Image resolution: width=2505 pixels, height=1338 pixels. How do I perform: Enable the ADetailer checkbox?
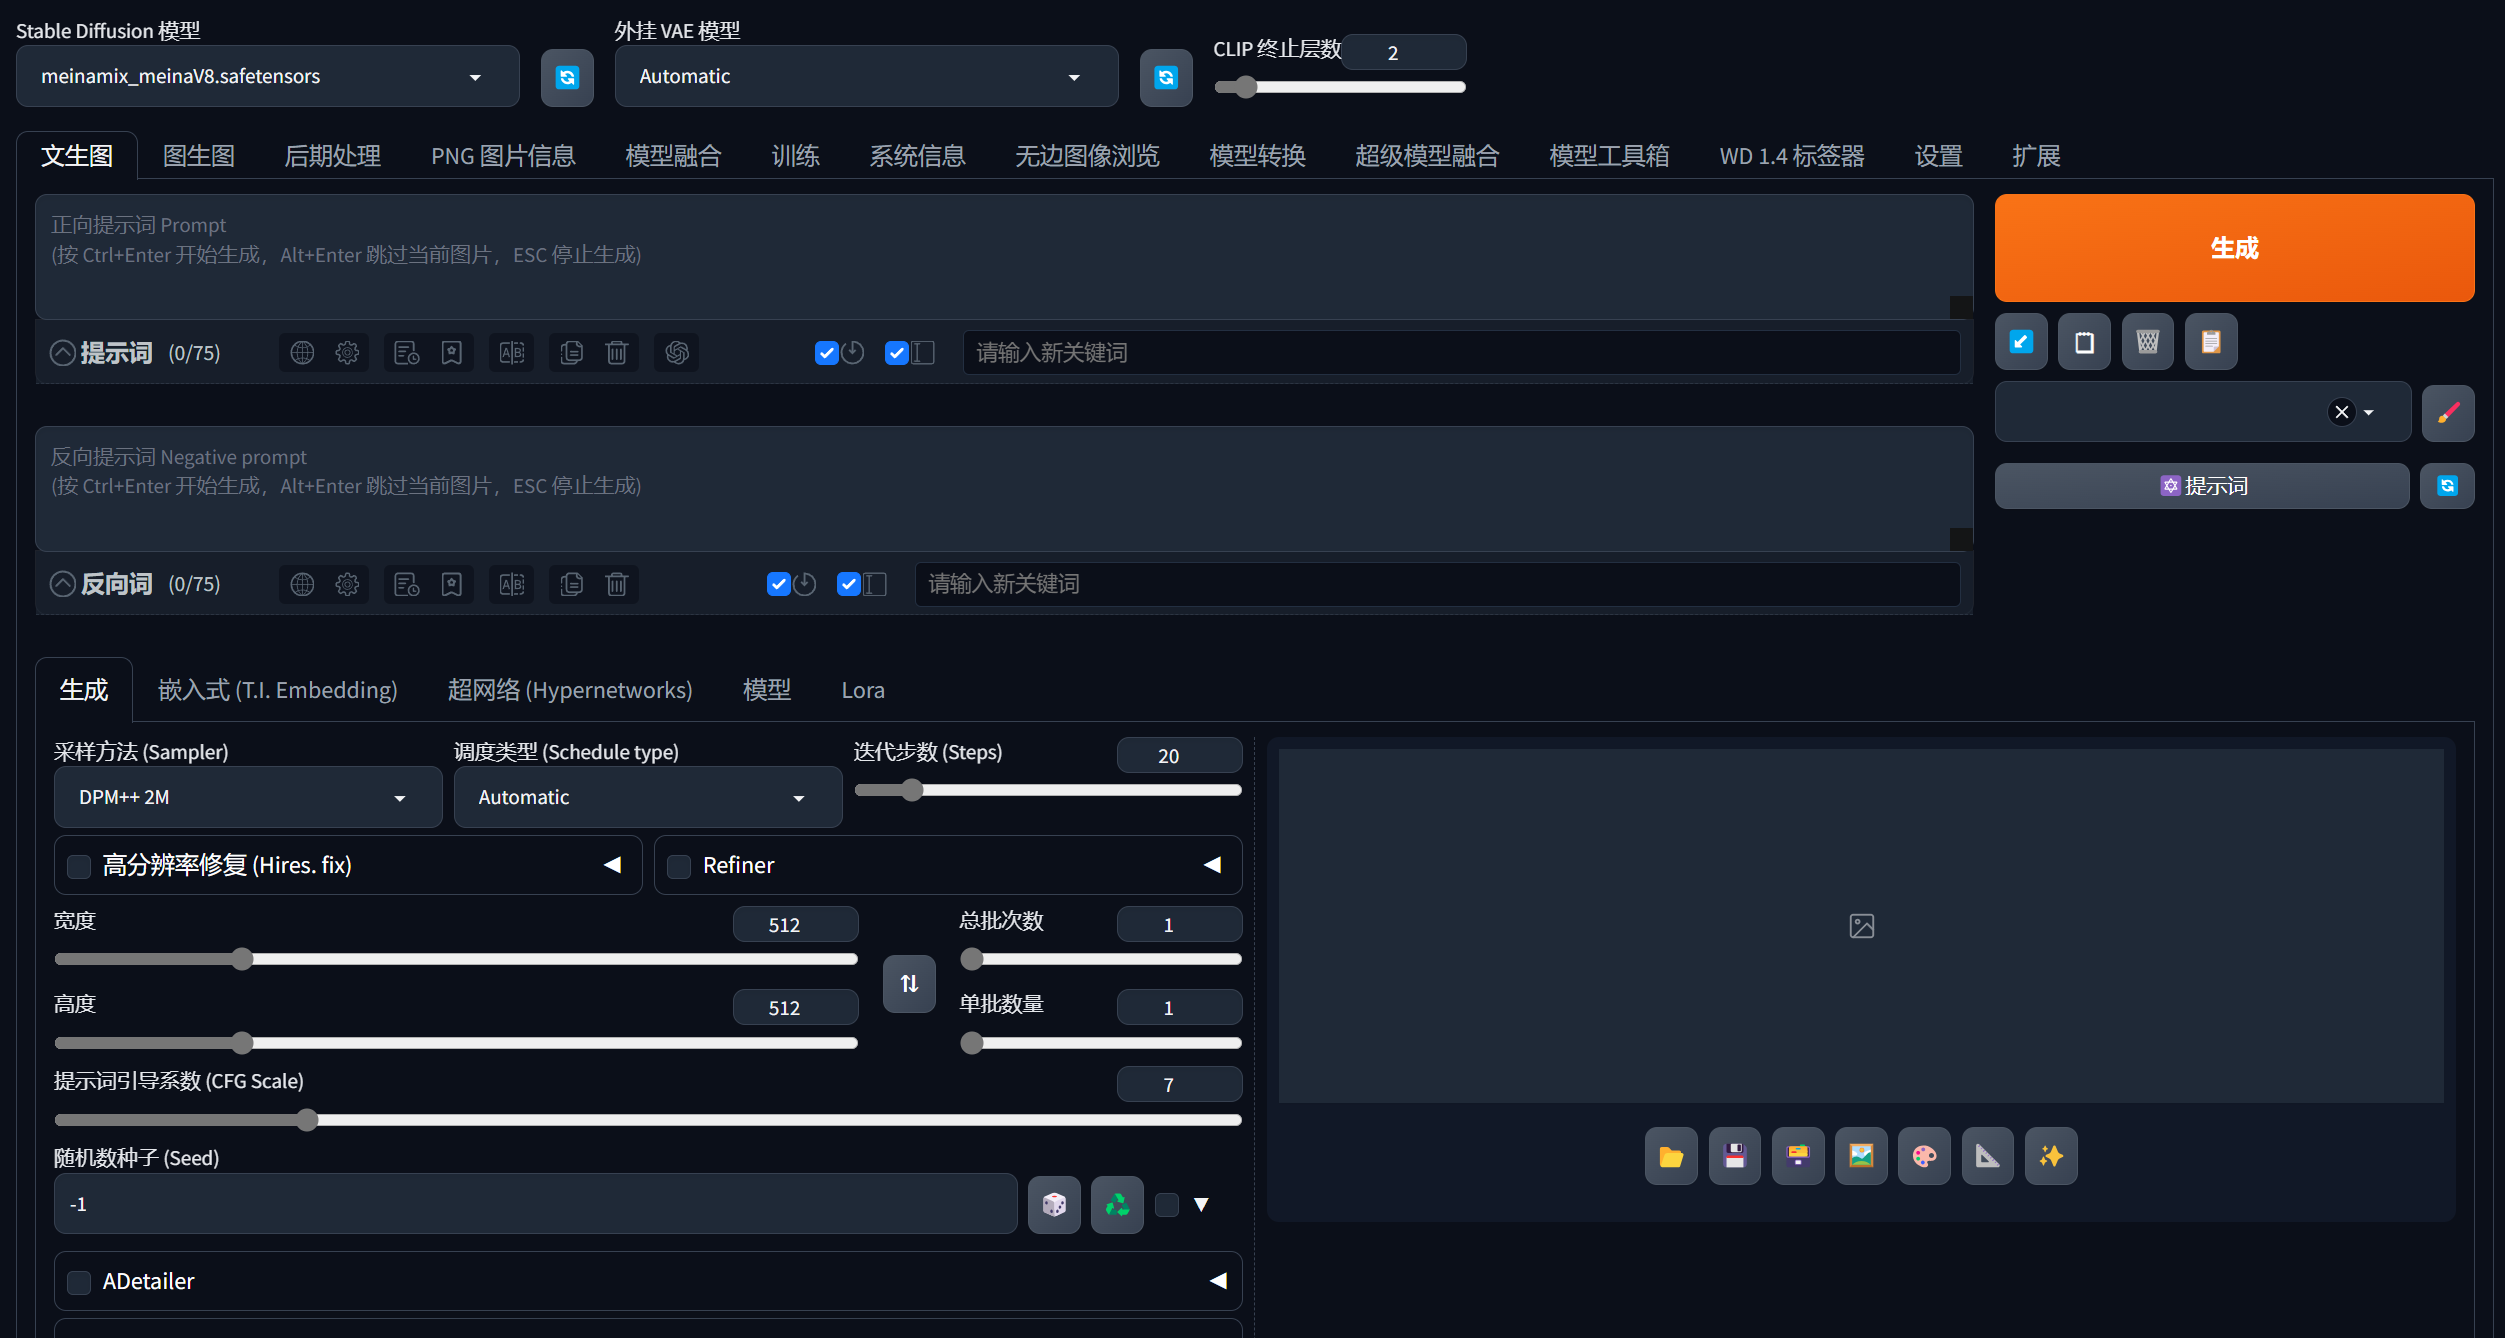[x=79, y=1282]
